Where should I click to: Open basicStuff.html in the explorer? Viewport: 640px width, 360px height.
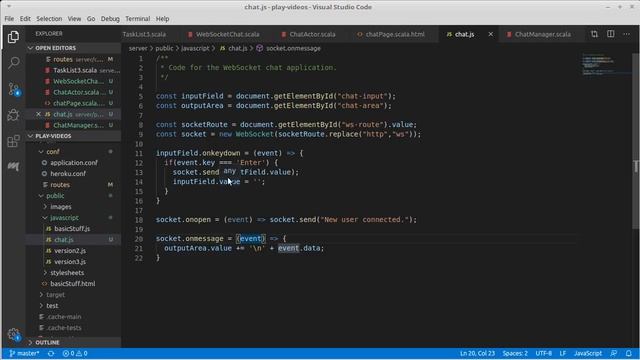[73, 284]
